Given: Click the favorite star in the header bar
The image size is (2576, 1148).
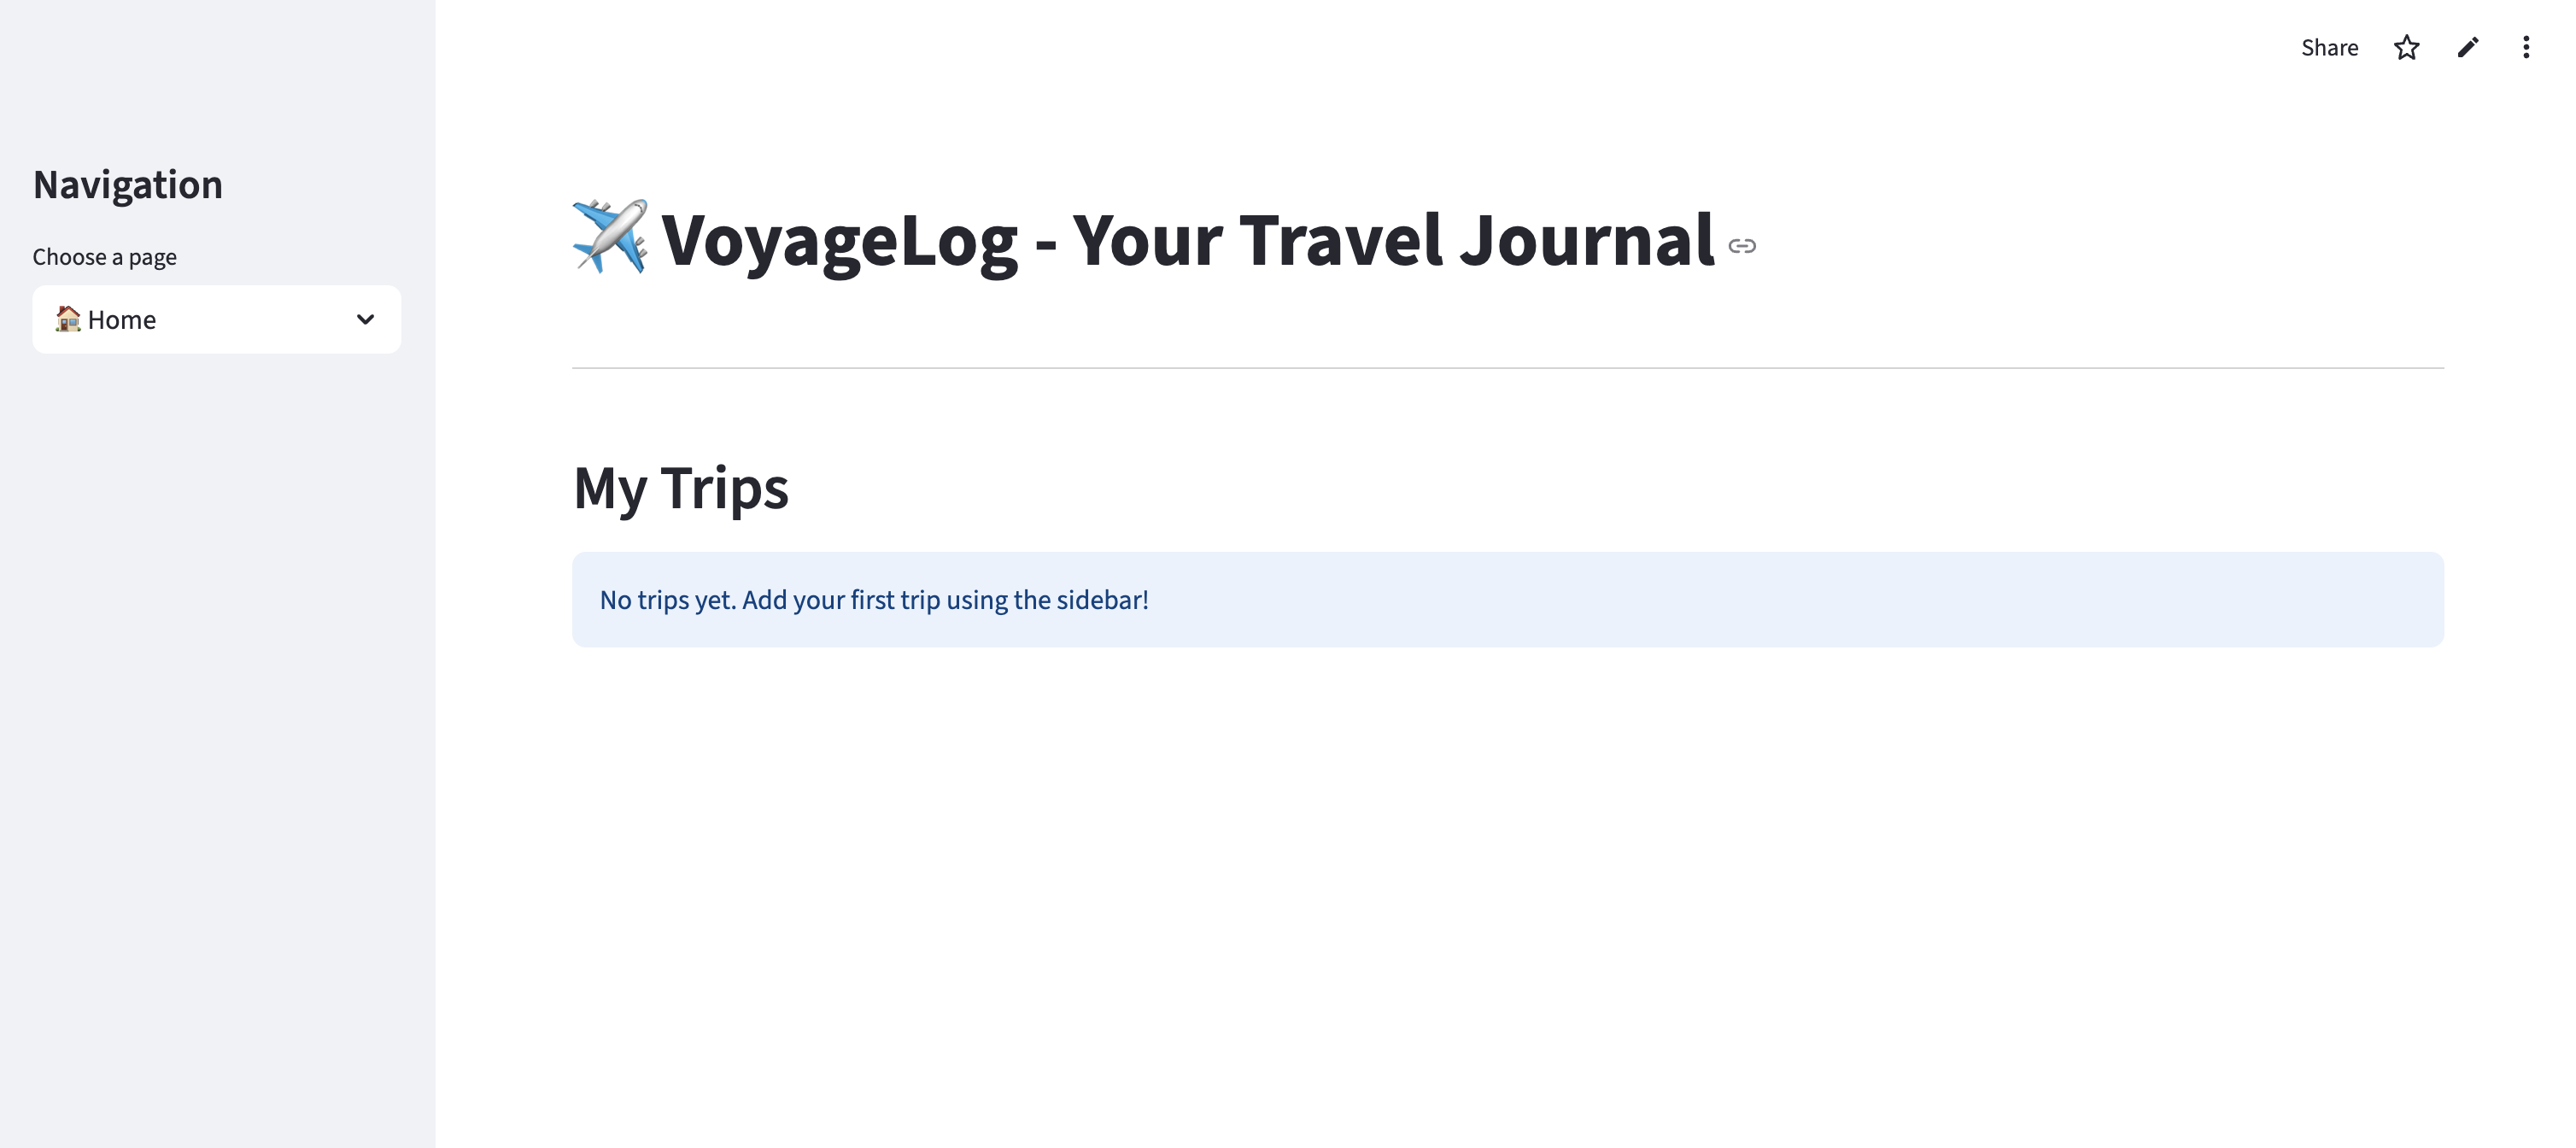Looking at the screenshot, I should tap(2407, 47).
